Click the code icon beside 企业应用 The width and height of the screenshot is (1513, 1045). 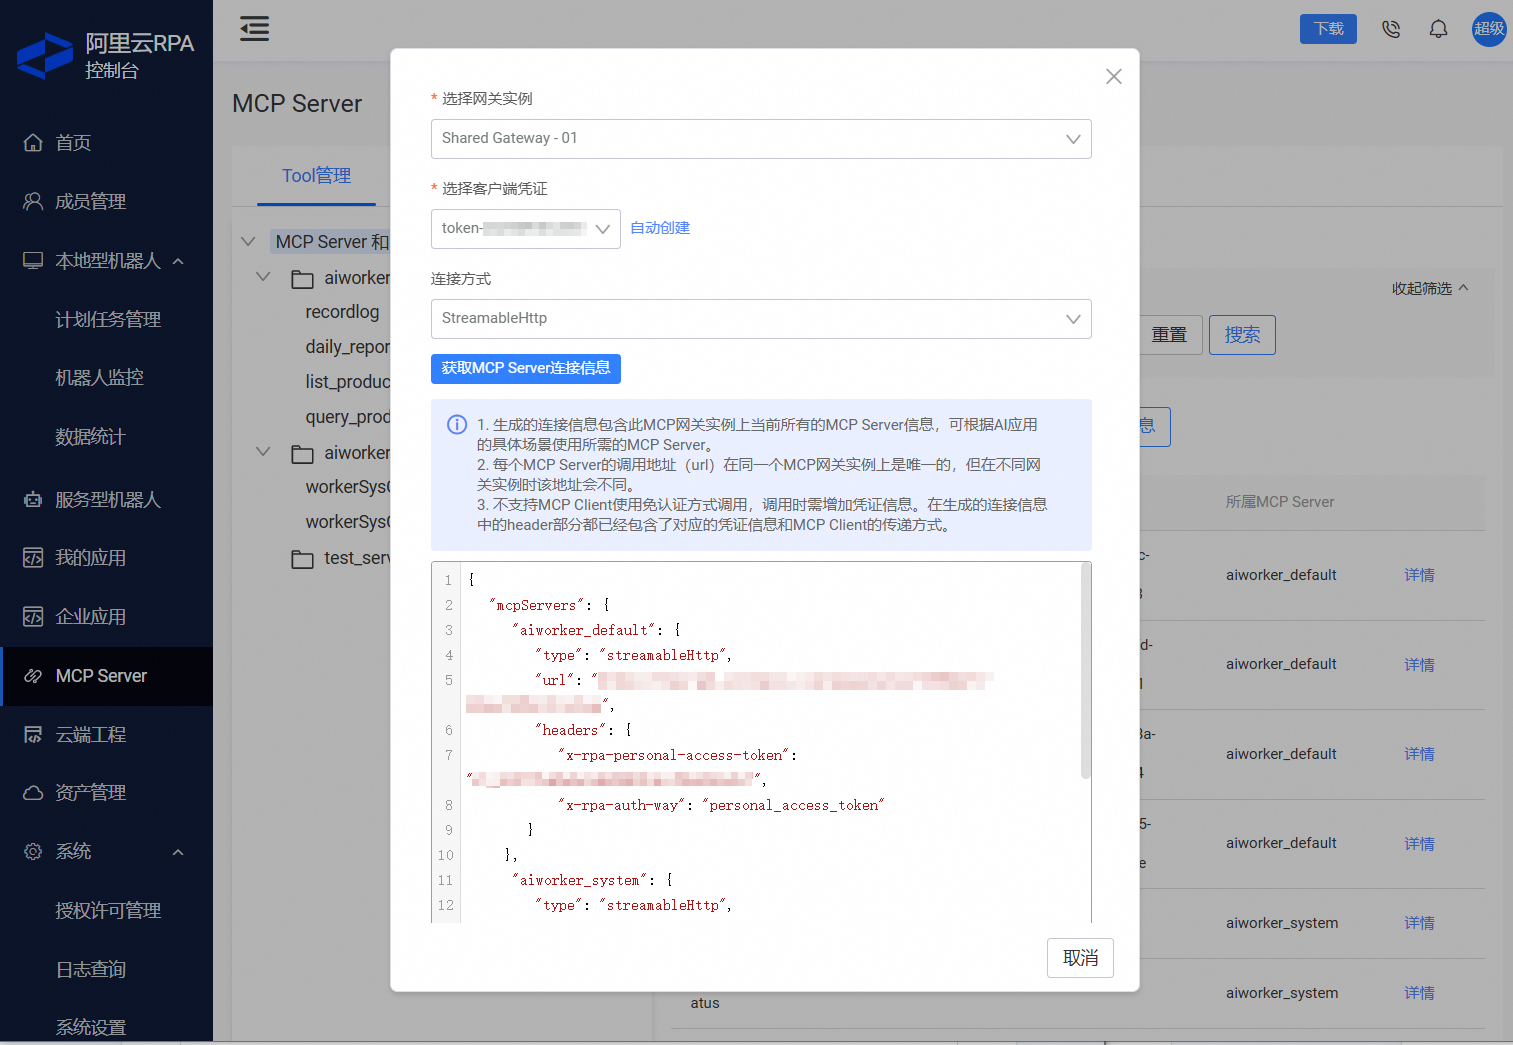click(33, 617)
